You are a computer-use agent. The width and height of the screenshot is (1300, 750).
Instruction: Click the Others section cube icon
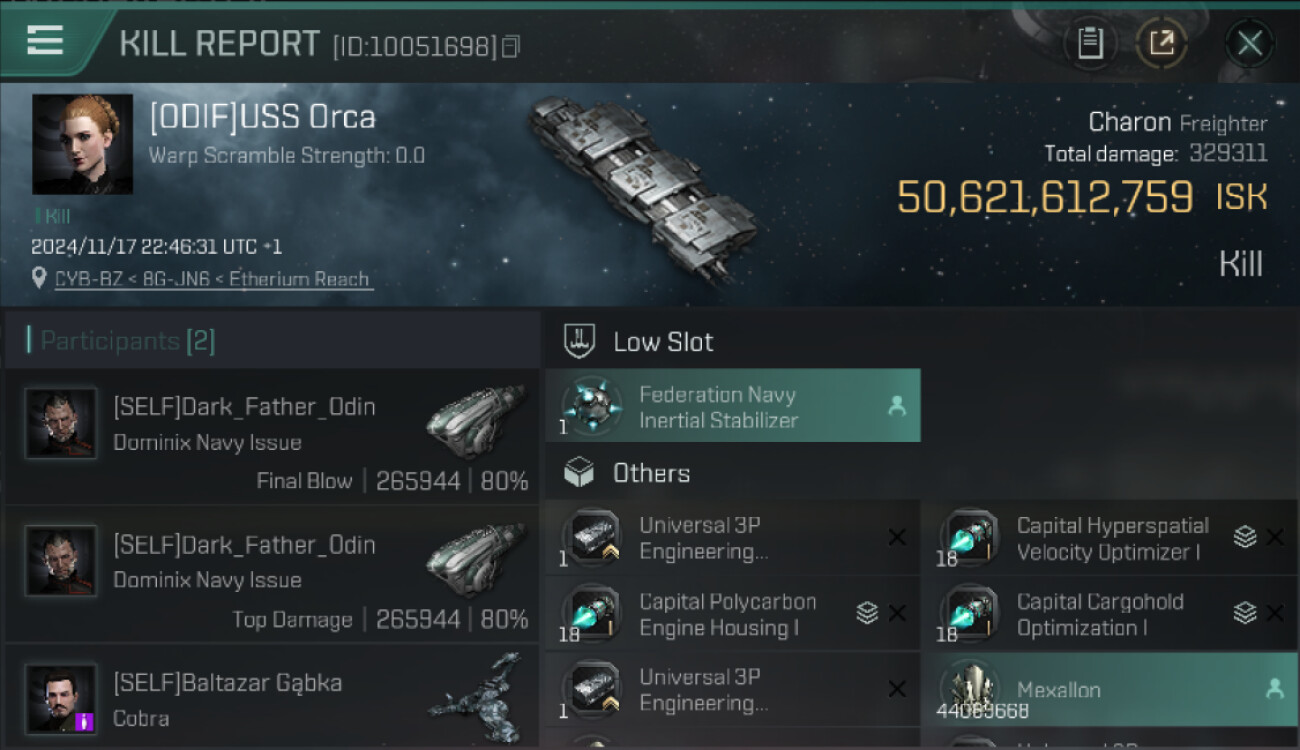point(580,473)
